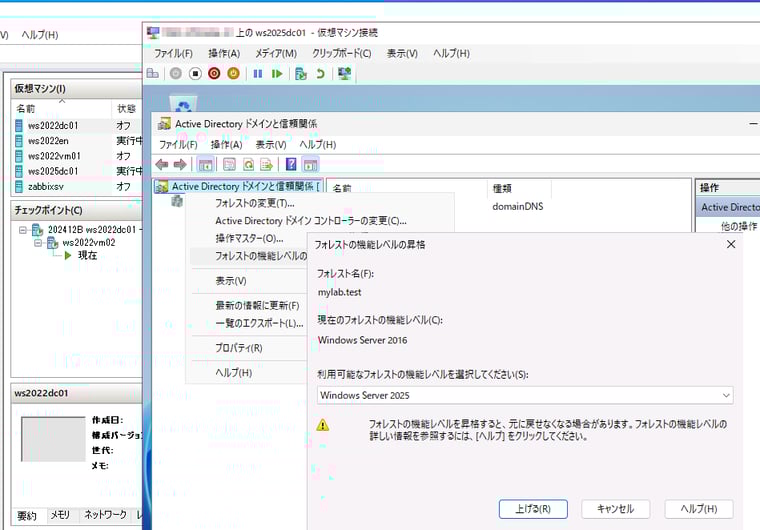
Task: Click the Recycle Bin on the VM desktop
Action: point(183,104)
